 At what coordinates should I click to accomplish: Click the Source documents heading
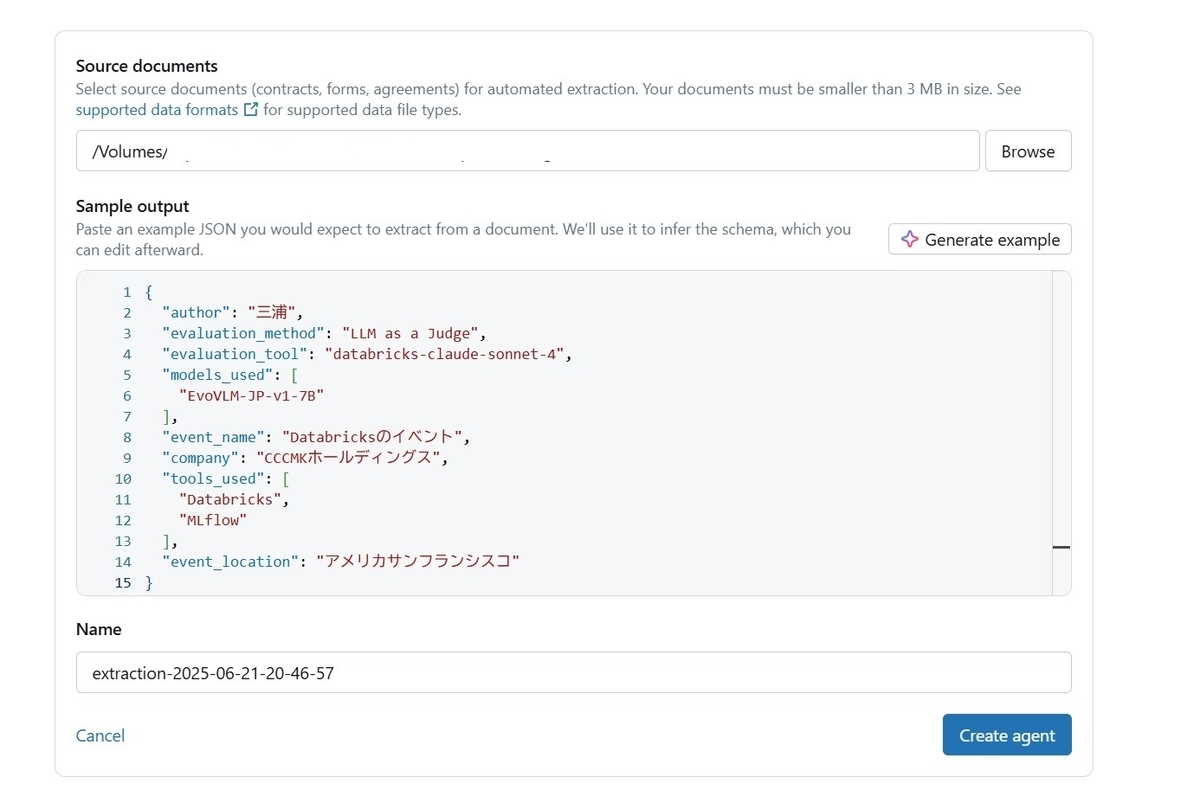pyautogui.click(x=147, y=66)
